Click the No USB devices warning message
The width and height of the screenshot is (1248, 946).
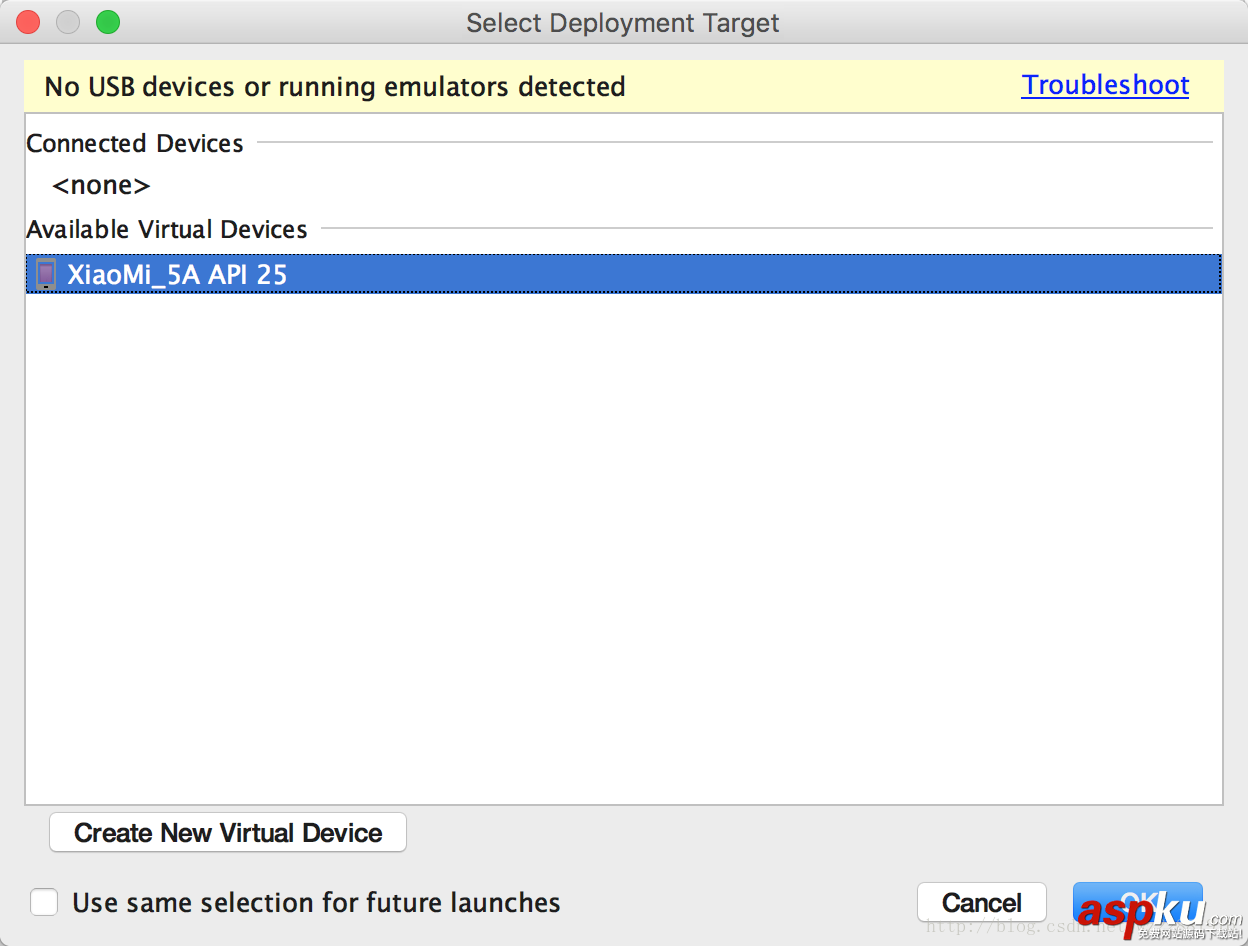(x=335, y=87)
